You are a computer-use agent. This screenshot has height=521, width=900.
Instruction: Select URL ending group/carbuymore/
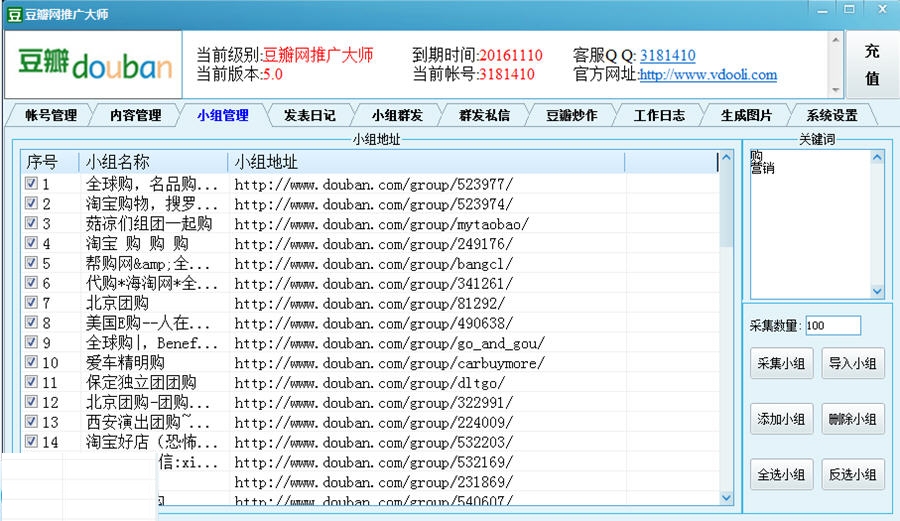[x=390, y=363]
